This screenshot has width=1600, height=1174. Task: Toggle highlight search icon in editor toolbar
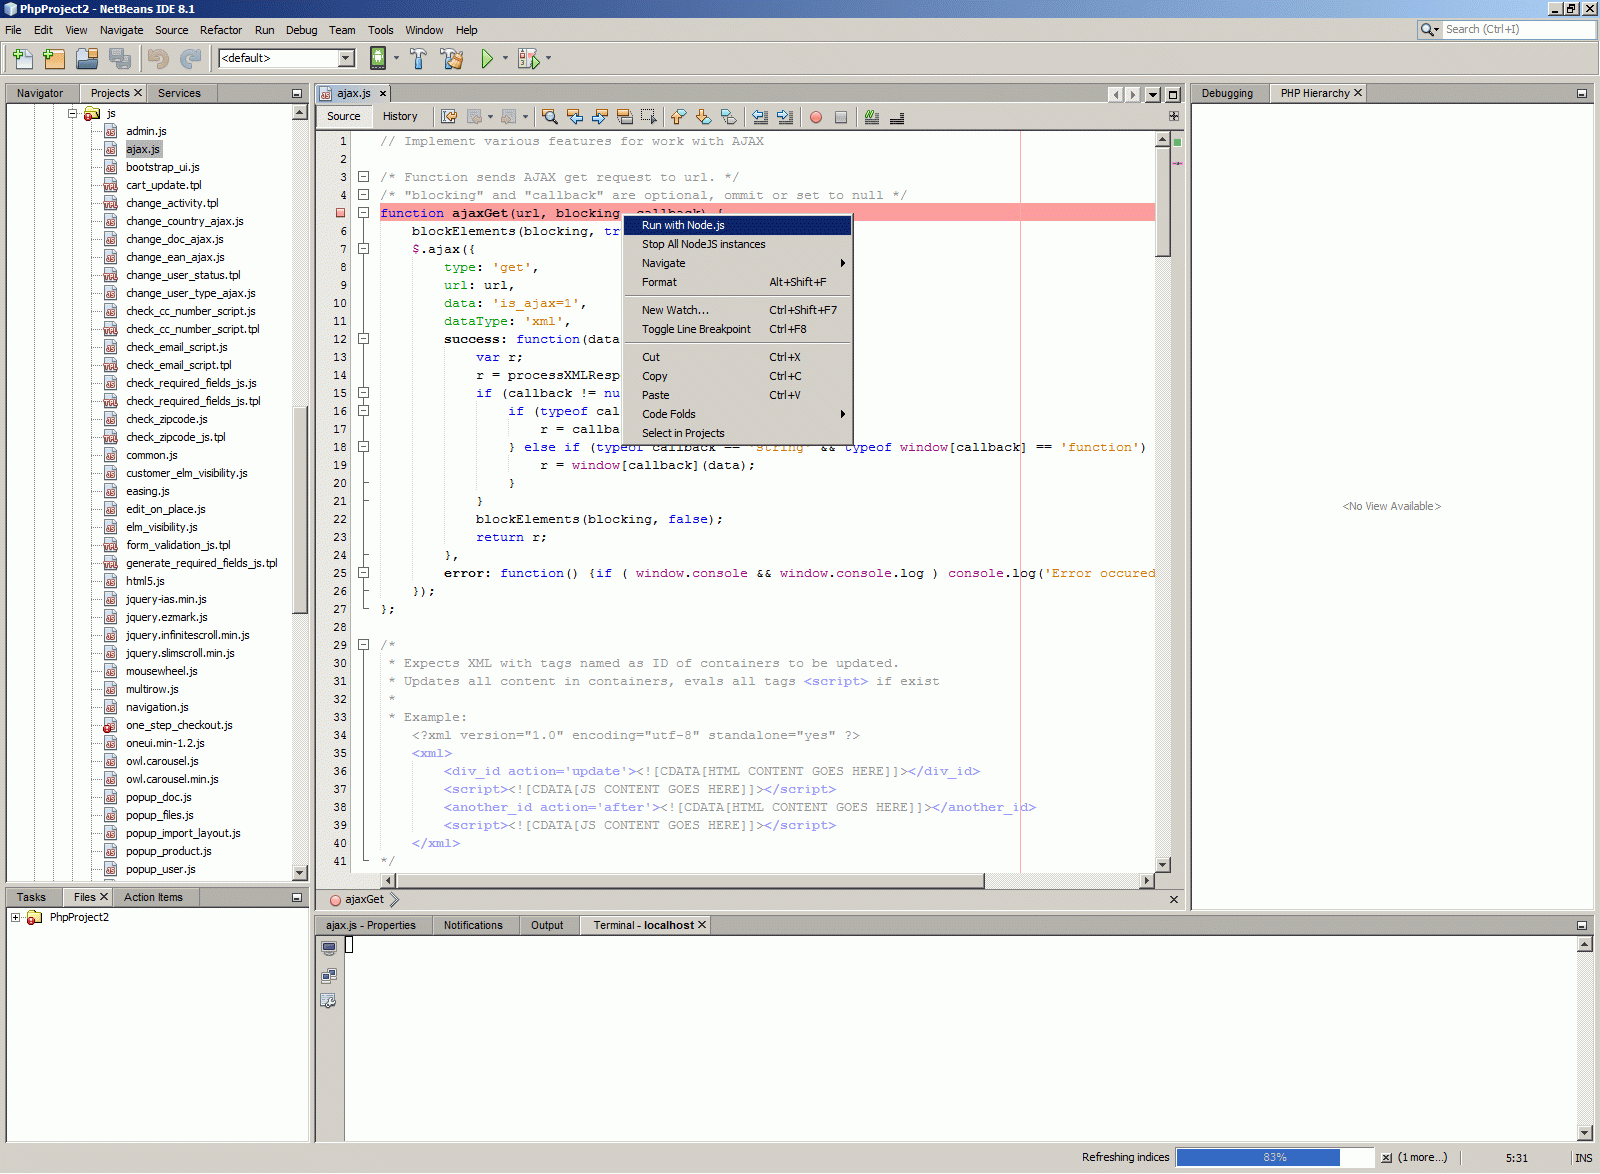(x=625, y=117)
